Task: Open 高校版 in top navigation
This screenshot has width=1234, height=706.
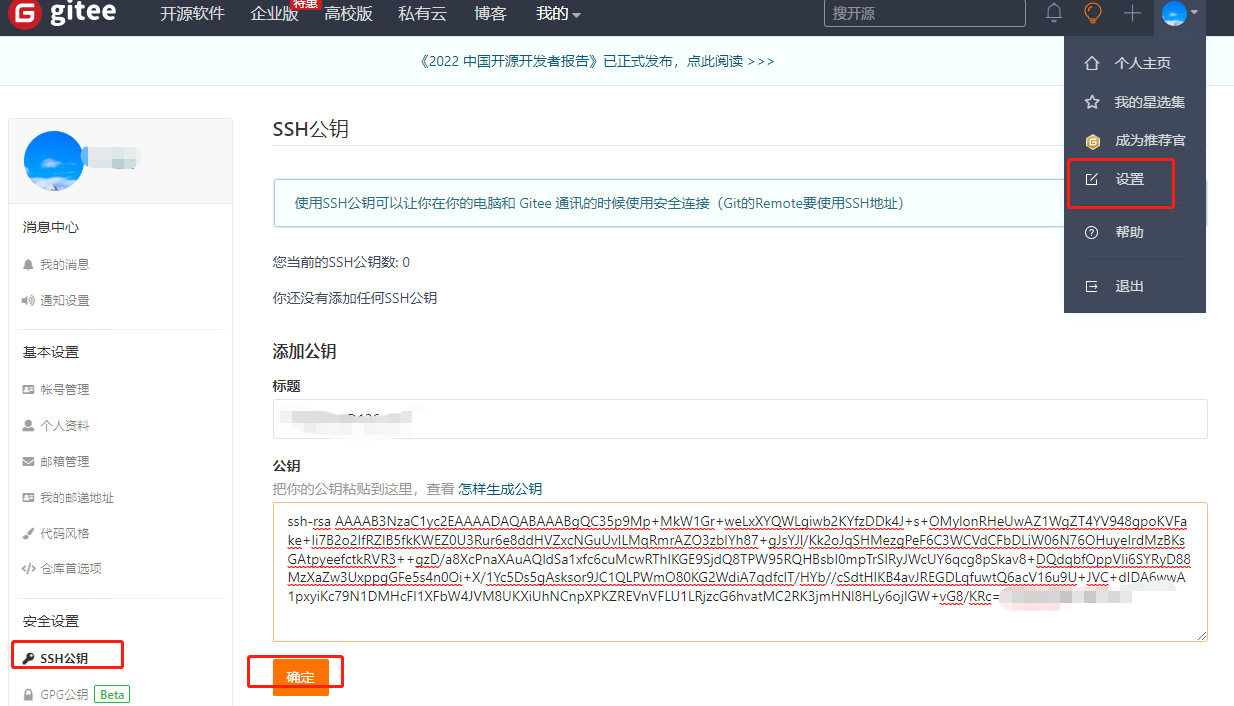Action: pos(348,14)
